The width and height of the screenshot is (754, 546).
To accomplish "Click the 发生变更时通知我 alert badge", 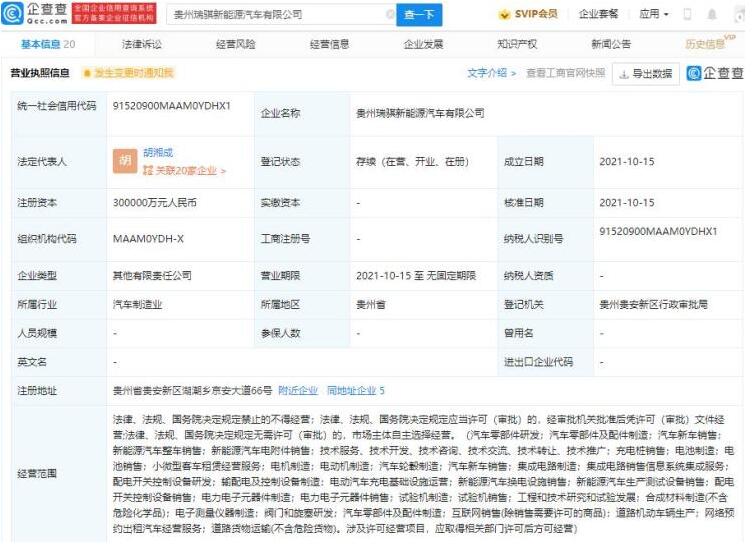I will coord(128,73).
